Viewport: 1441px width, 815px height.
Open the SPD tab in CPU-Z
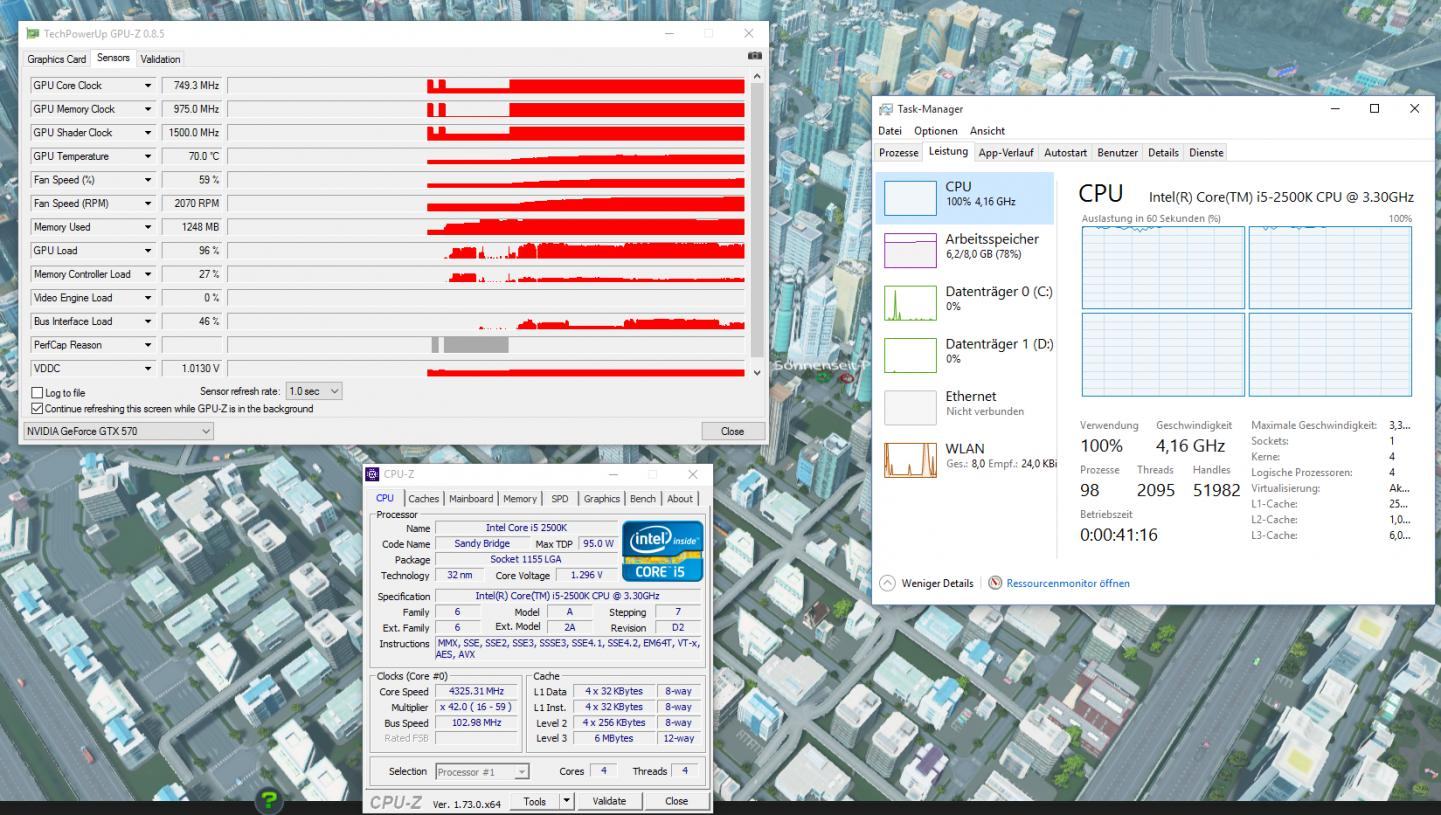tap(560, 498)
